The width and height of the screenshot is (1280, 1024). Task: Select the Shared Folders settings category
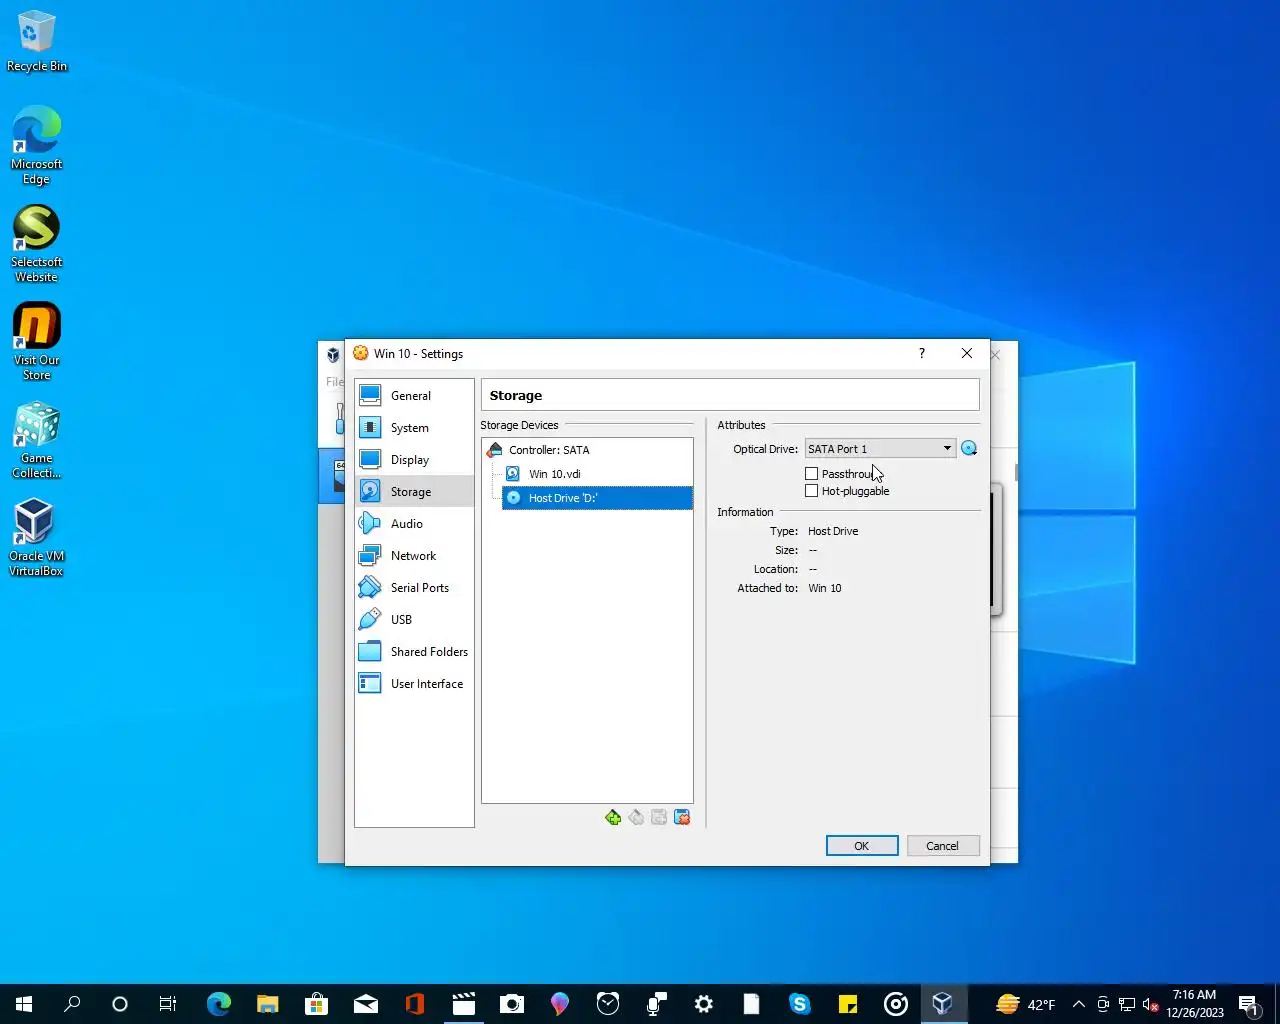pyautogui.click(x=414, y=652)
